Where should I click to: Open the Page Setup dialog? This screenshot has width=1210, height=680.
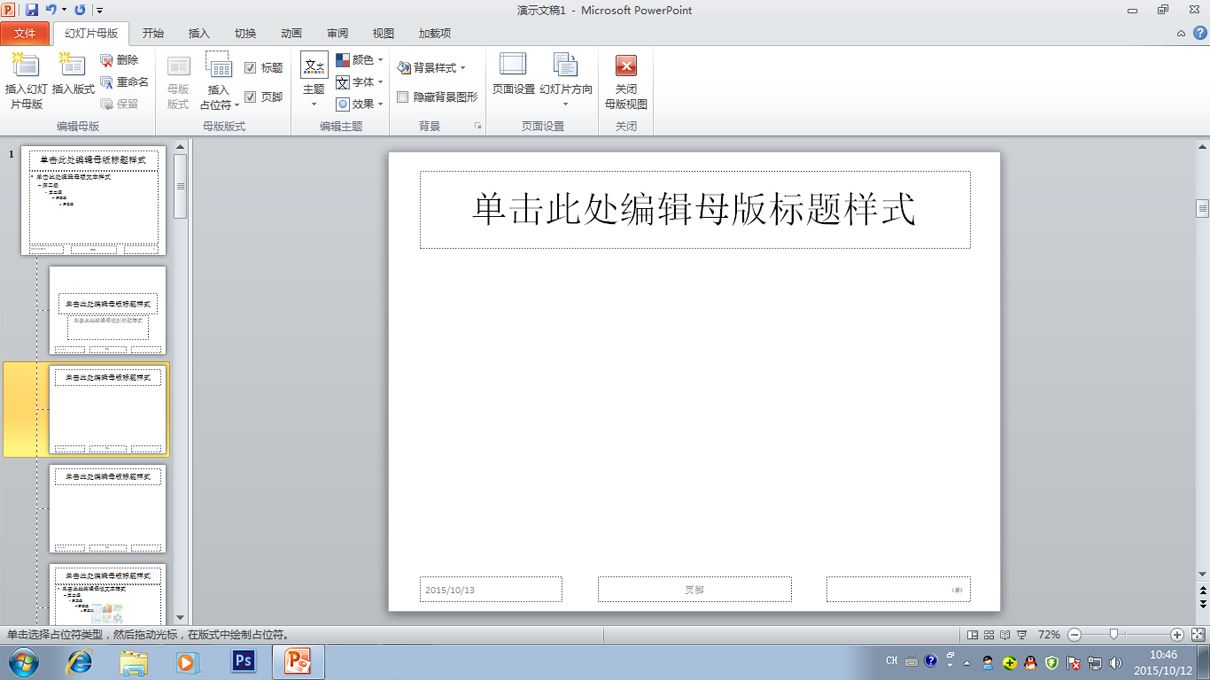click(x=513, y=75)
